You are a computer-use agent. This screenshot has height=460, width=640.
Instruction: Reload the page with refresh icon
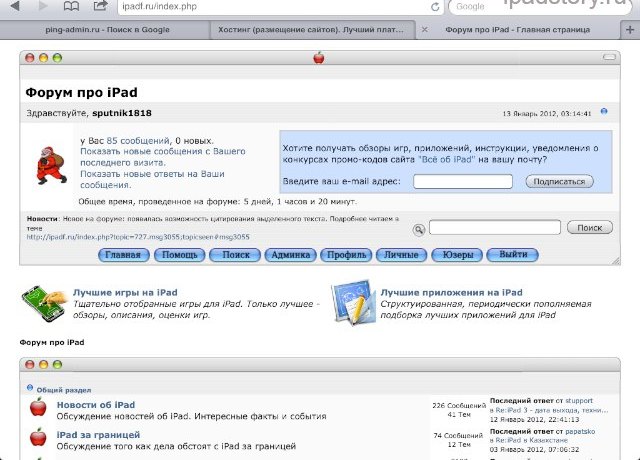point(435,7)
